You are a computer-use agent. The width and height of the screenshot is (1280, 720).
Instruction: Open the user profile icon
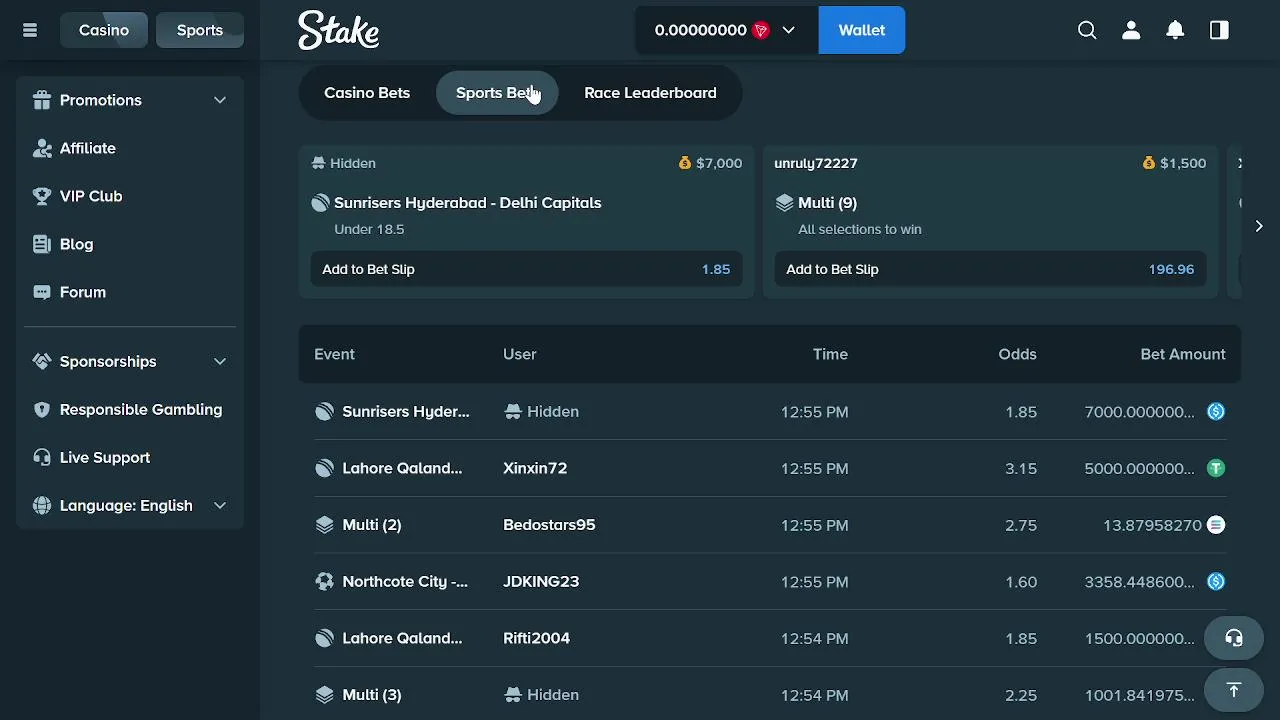pyautogui.click(x=1131, y=30)
